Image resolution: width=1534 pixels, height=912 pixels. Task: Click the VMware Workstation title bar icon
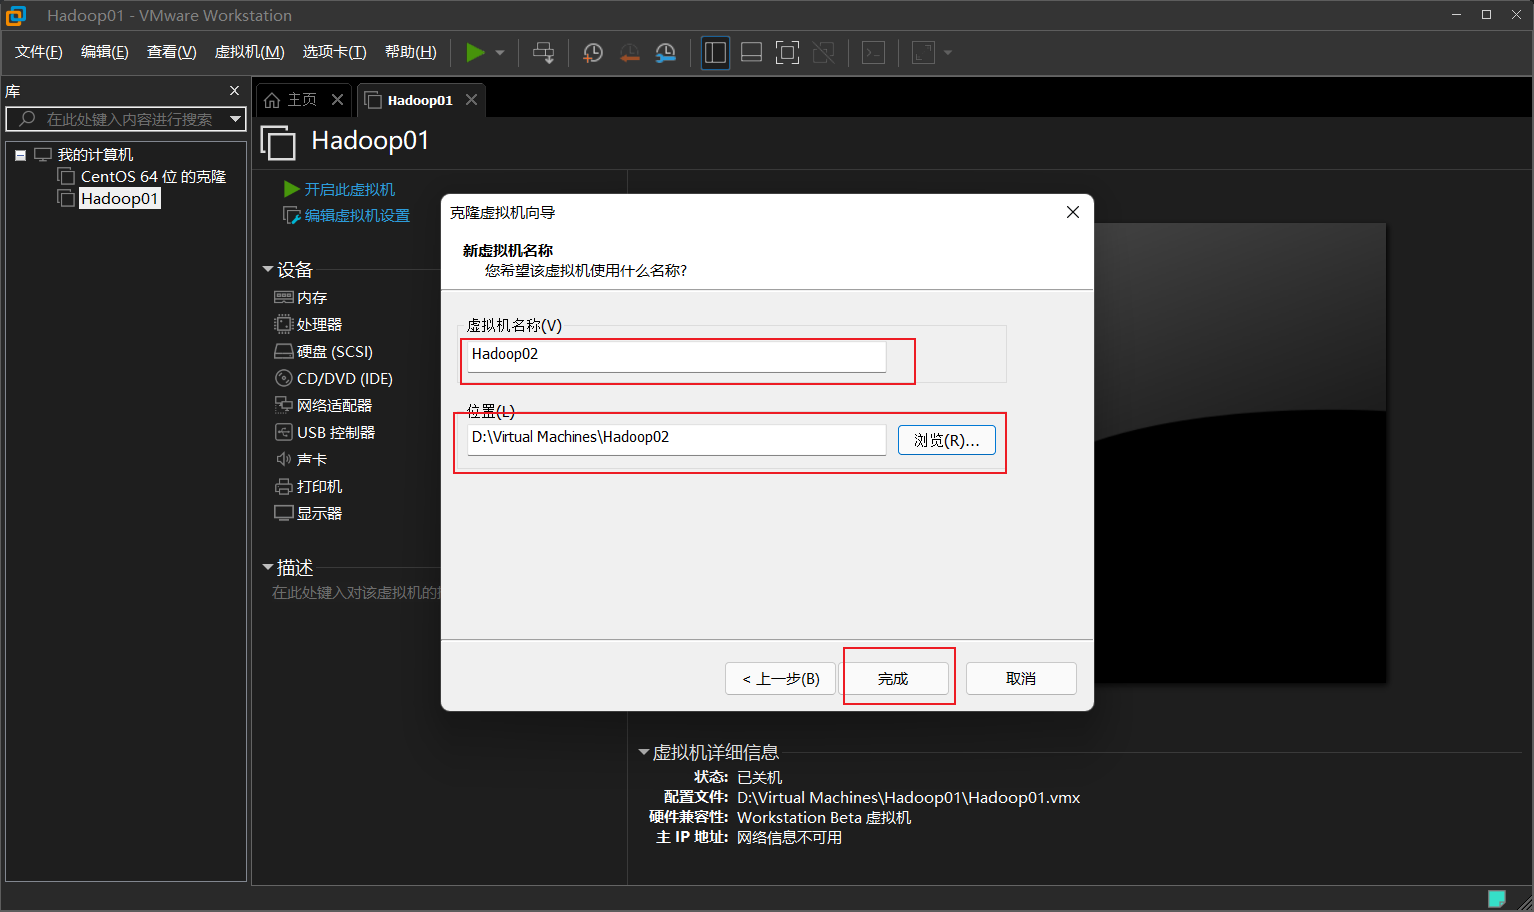(16, 15)
